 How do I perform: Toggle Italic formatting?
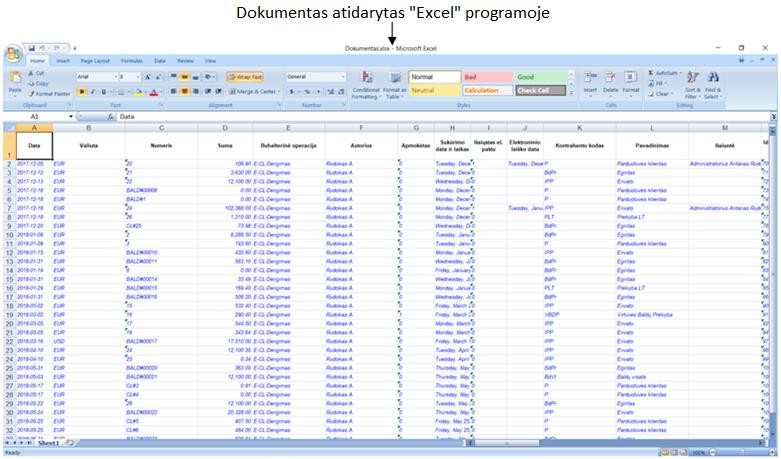(x=92, y=92)
